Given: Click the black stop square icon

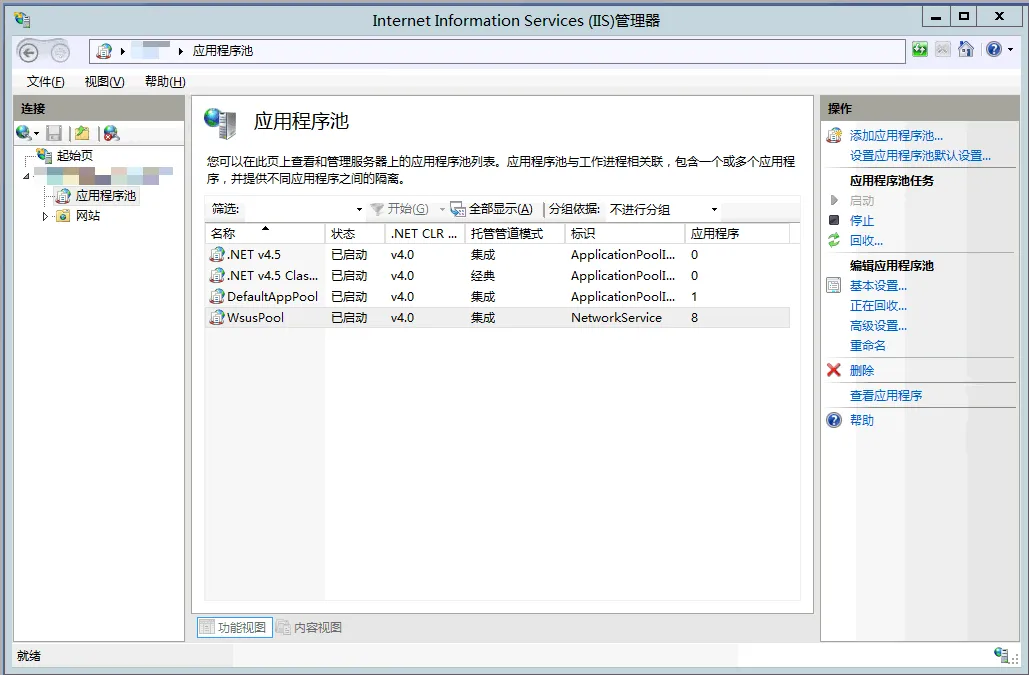Looking at the screenshot, I should pyautogui.click(x=834, y=220).
